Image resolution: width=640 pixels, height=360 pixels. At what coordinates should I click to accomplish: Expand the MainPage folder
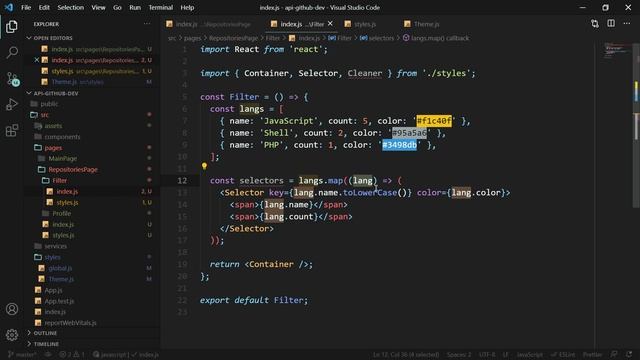(x=62, y=158)
